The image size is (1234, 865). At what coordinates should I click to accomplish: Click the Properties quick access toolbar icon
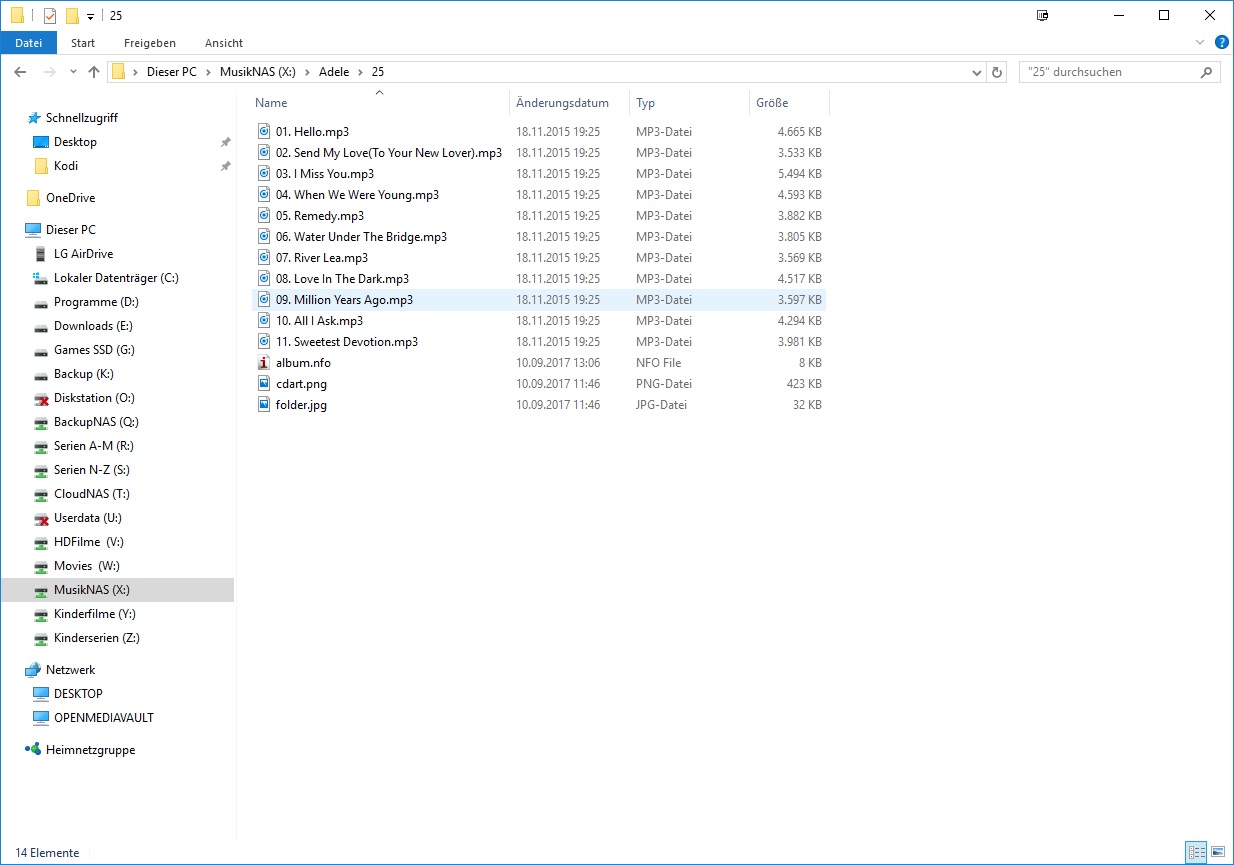50,16
